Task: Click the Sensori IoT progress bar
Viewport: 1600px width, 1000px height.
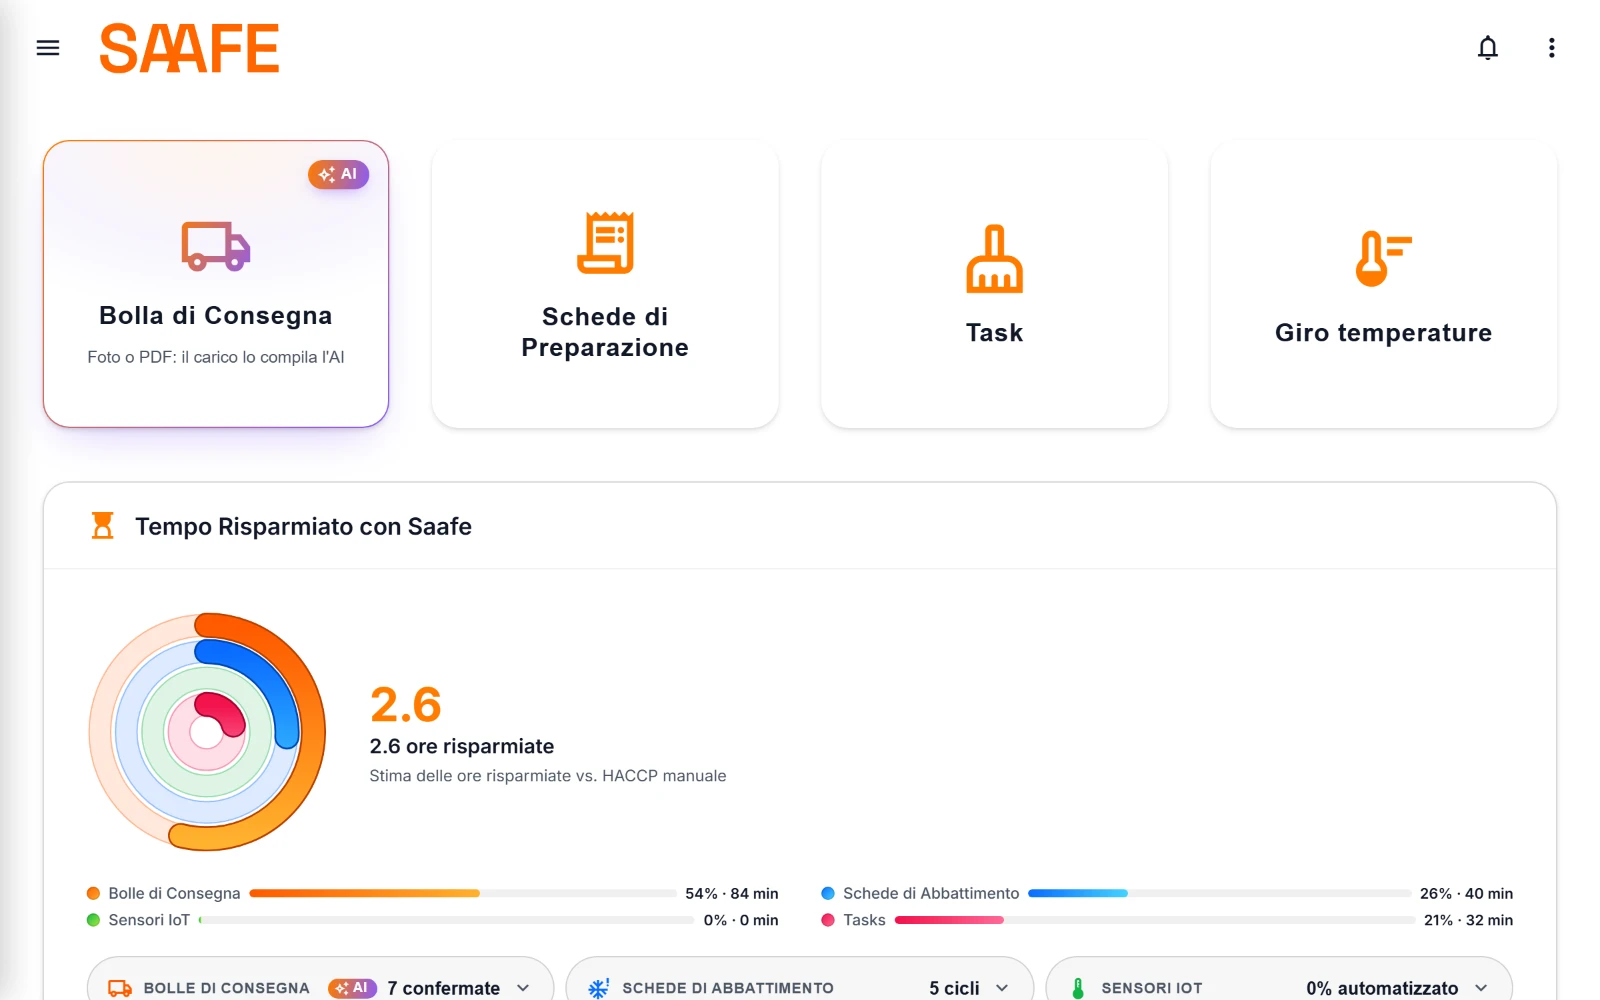Action: [446, 920]
